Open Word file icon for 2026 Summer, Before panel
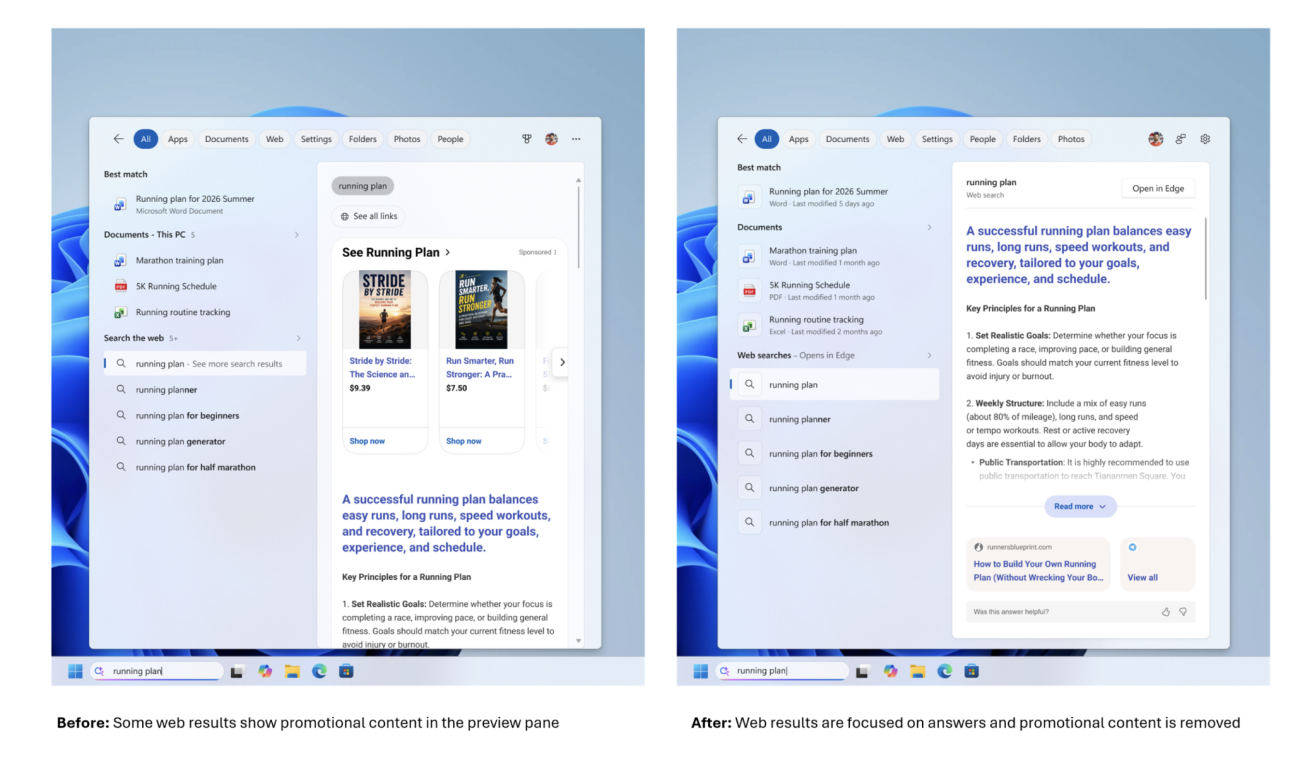Screen dimensions: 1300x770 pos(120,204)
